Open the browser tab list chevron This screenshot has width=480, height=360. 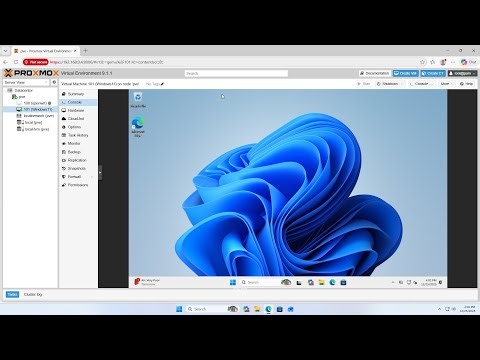coord(5,51)
